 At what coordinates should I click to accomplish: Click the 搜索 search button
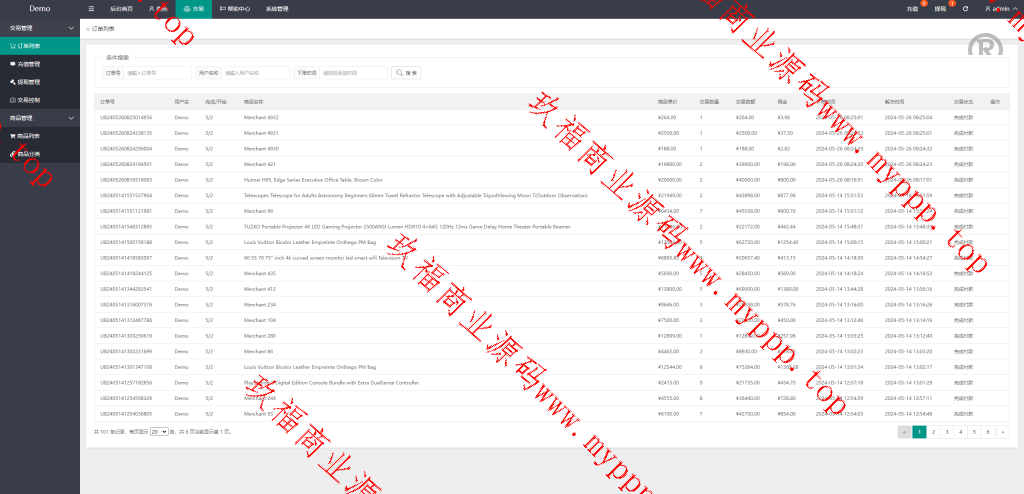tap(407, 73)
